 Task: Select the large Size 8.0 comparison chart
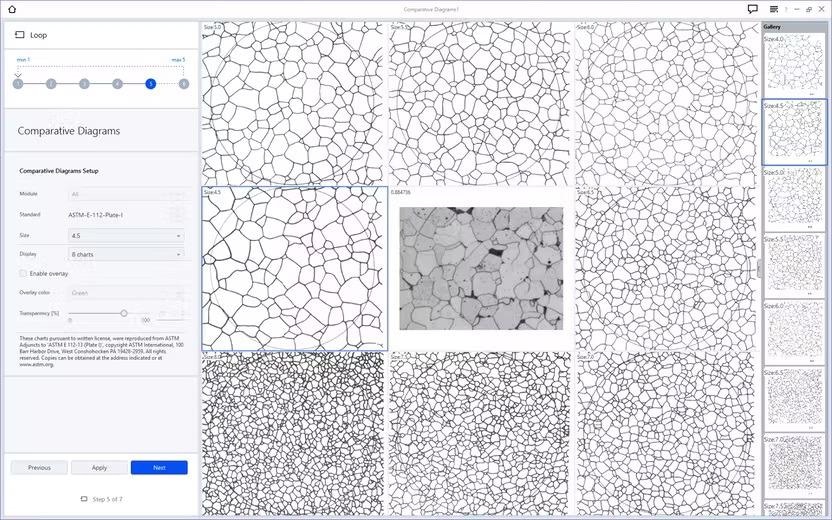pyautogui.click(x=293, y=434)
